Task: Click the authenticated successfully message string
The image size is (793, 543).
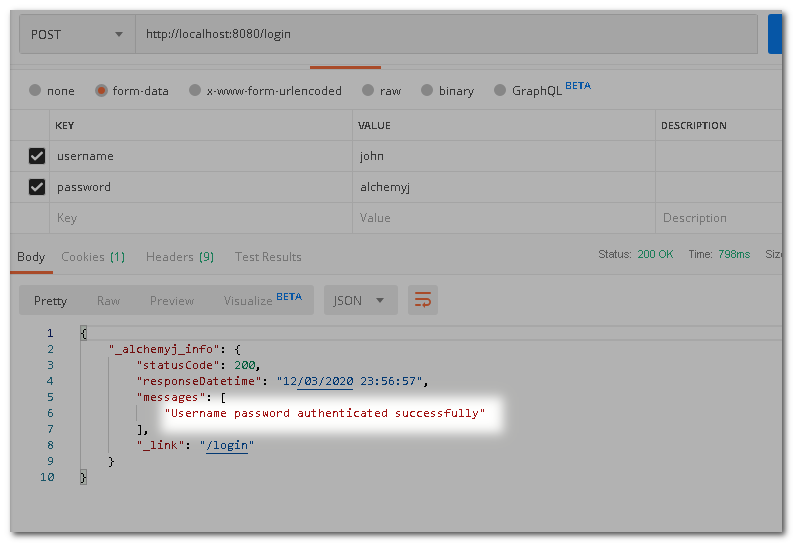Action: pos(325,413)
